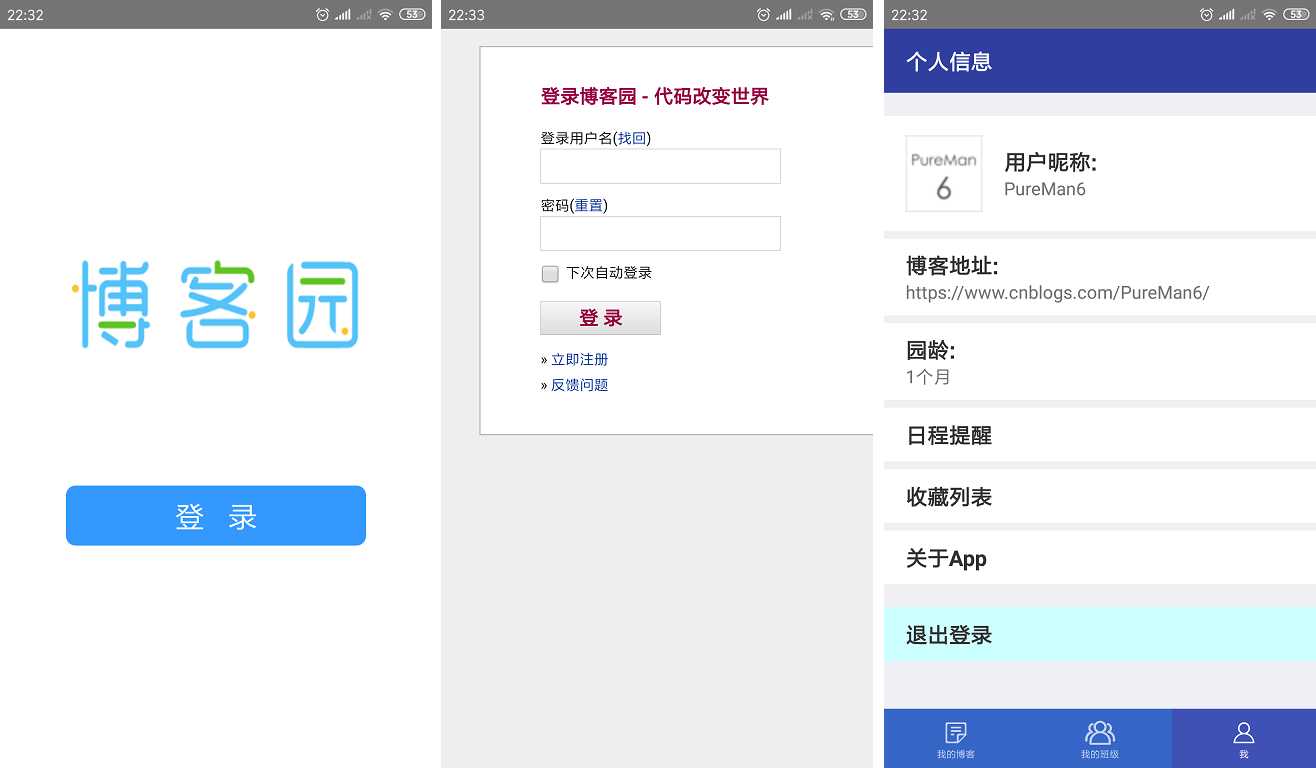The image size is (1316, 768).
Task: Click the 重置 password reset link
Action: pos(589,205)
